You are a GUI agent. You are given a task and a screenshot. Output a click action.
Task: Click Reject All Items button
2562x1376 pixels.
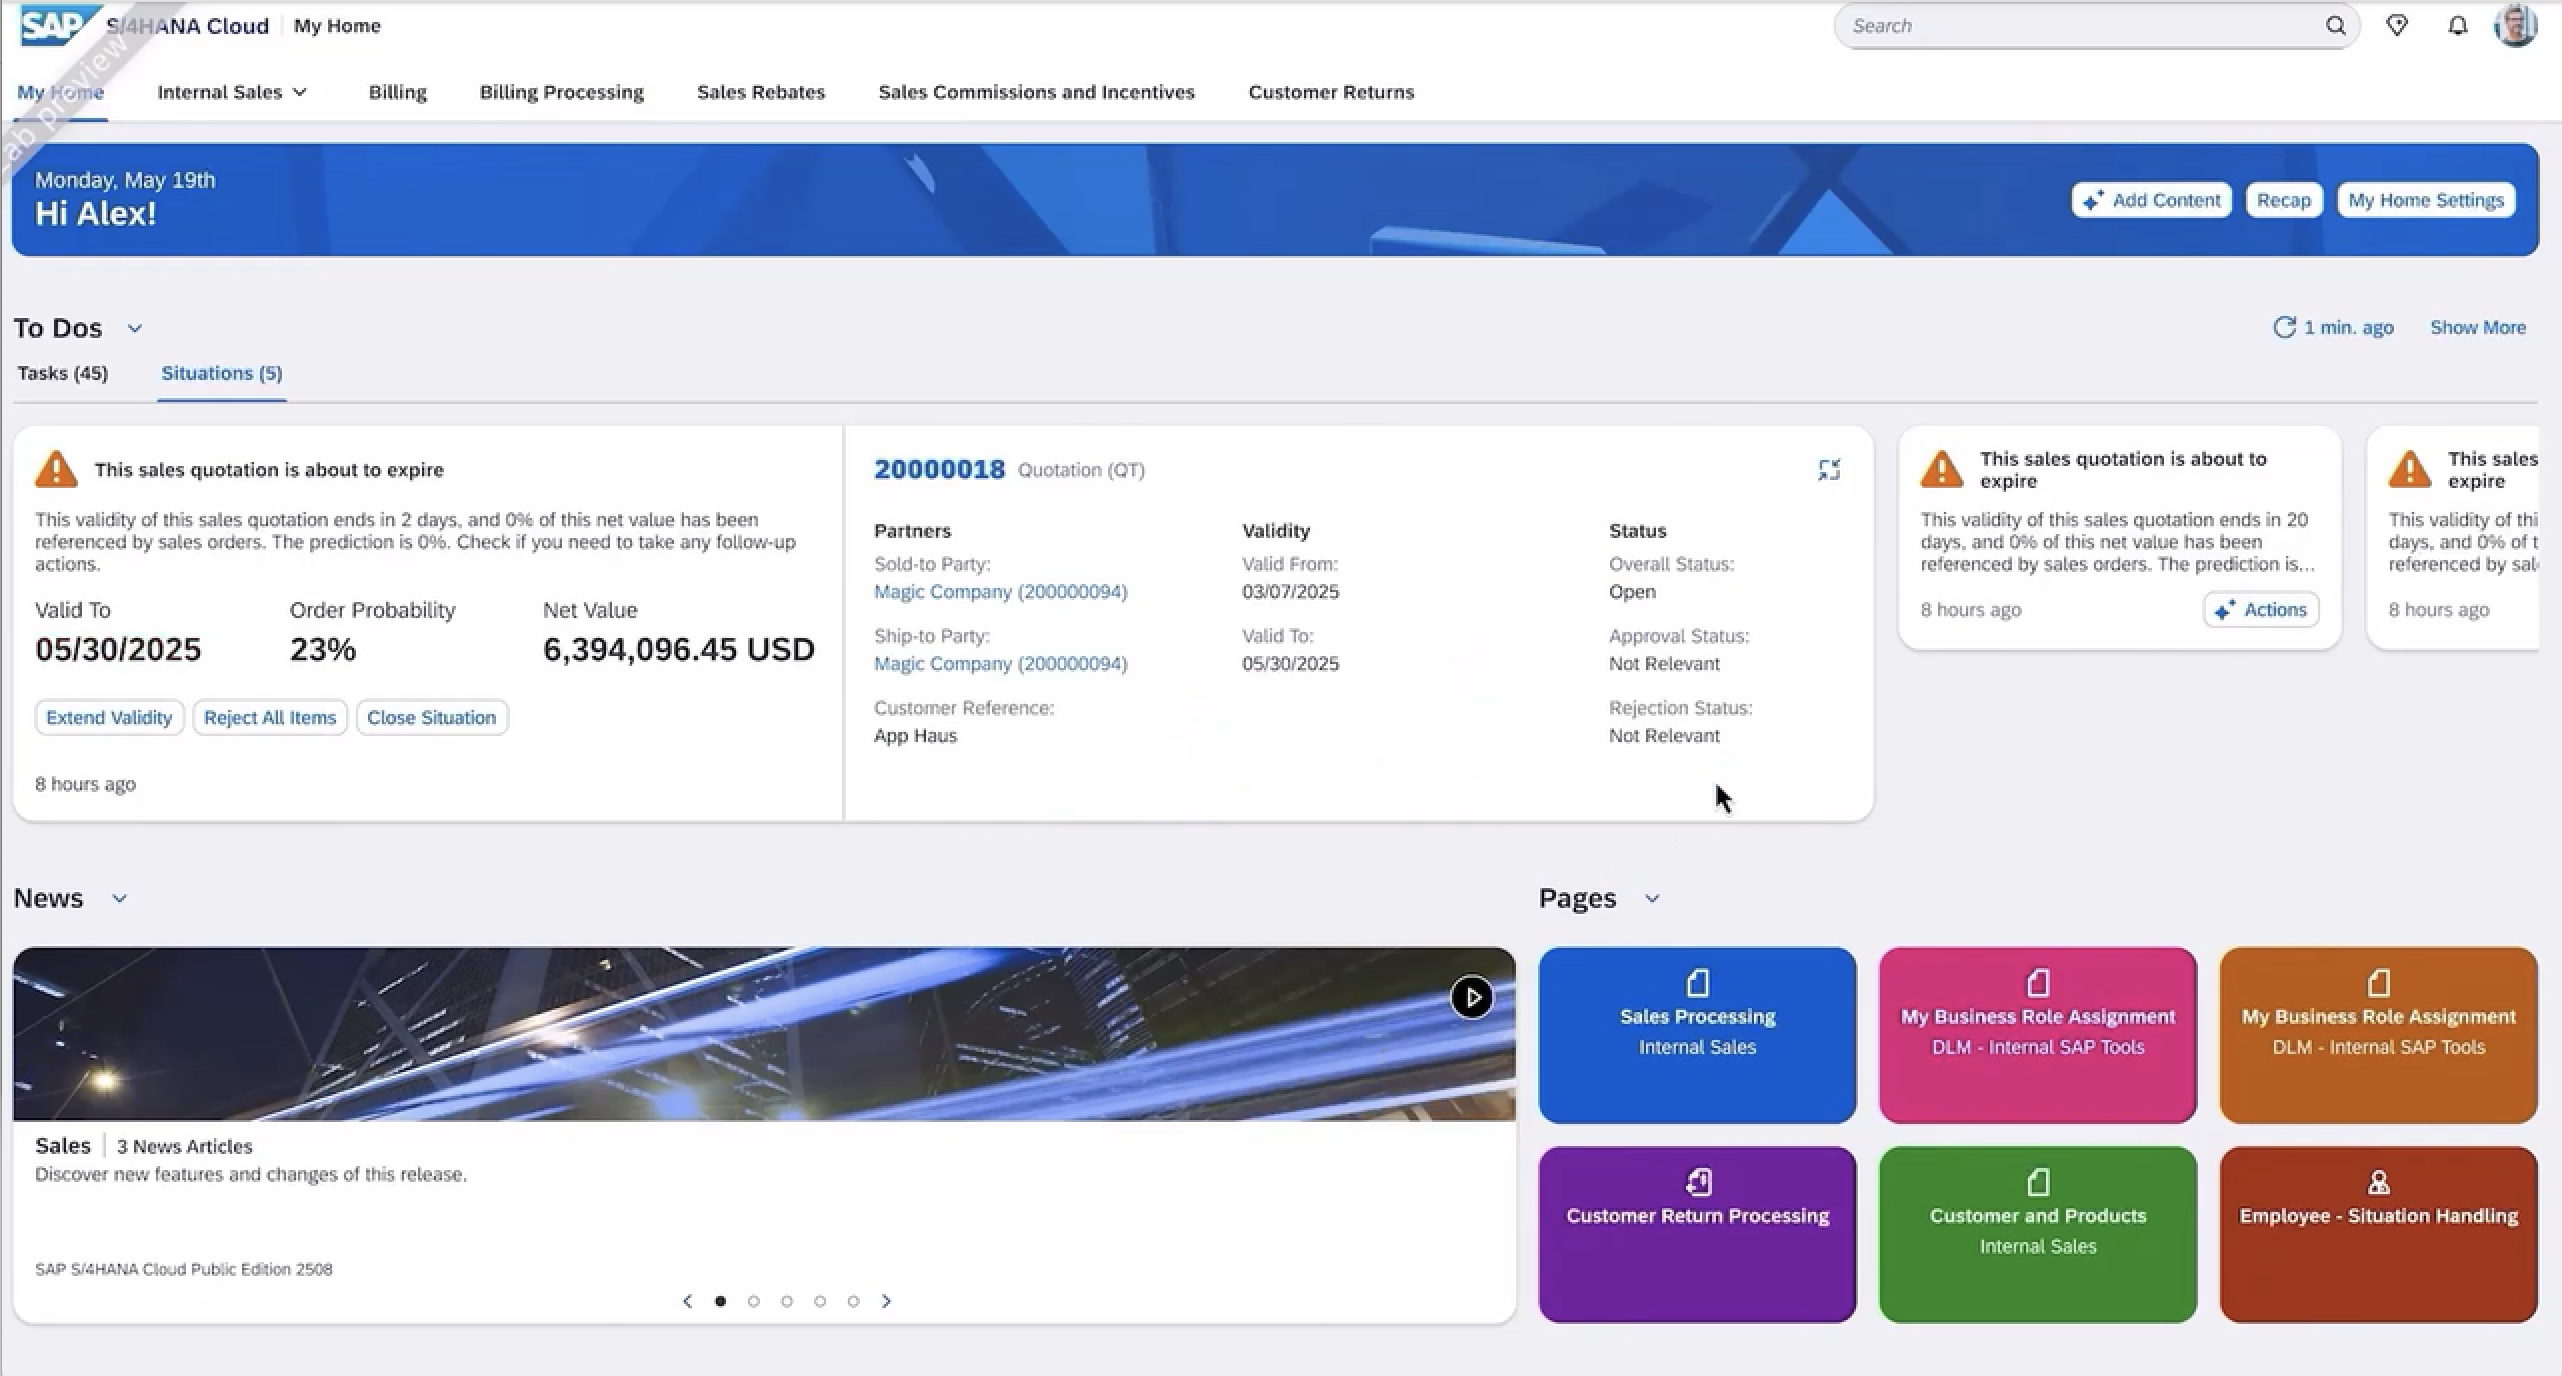tap(270, 717)
